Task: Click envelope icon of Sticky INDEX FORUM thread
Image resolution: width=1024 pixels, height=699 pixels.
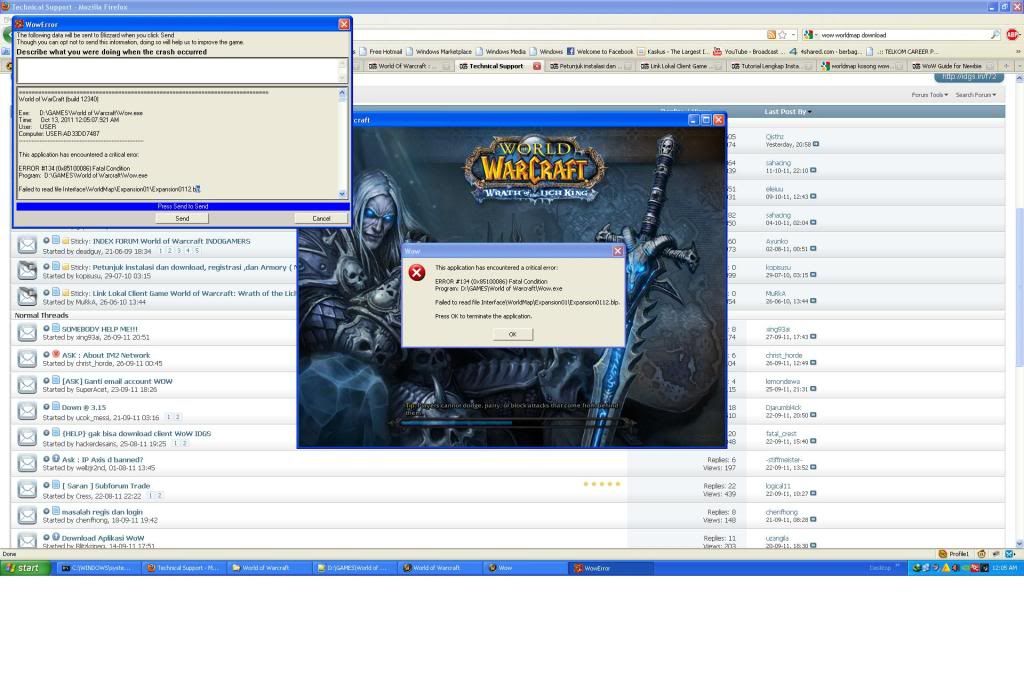Action: tap(27, 245)
